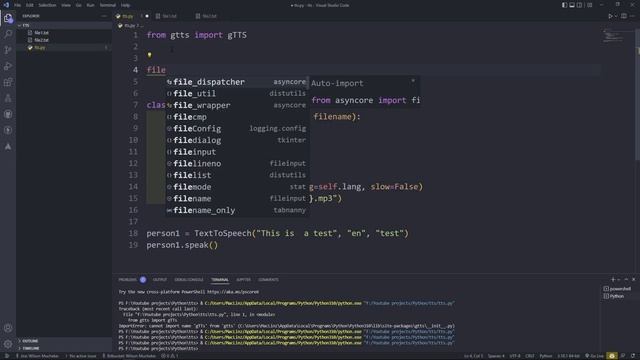
Task: Open the Customize Layout button
Action: pos(589,5)
